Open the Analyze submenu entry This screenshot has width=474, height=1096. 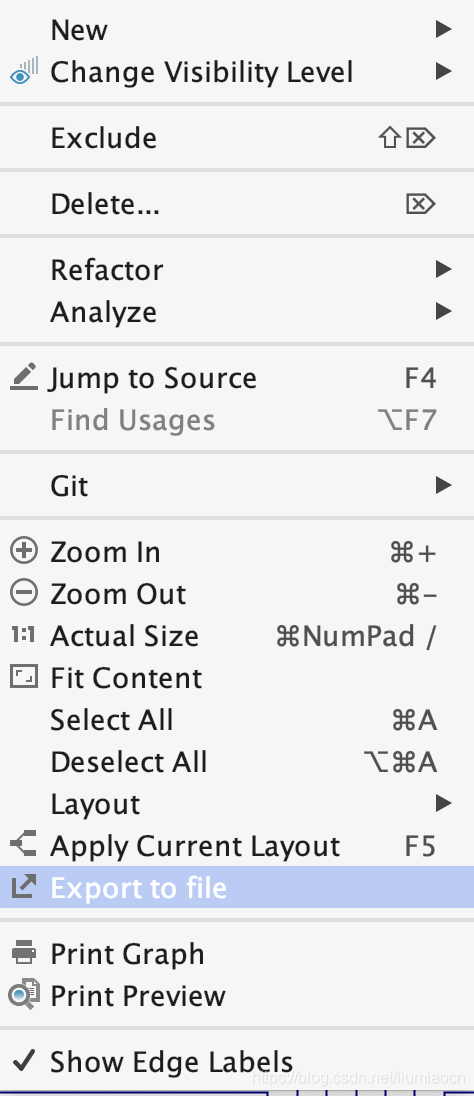(237, 312)
